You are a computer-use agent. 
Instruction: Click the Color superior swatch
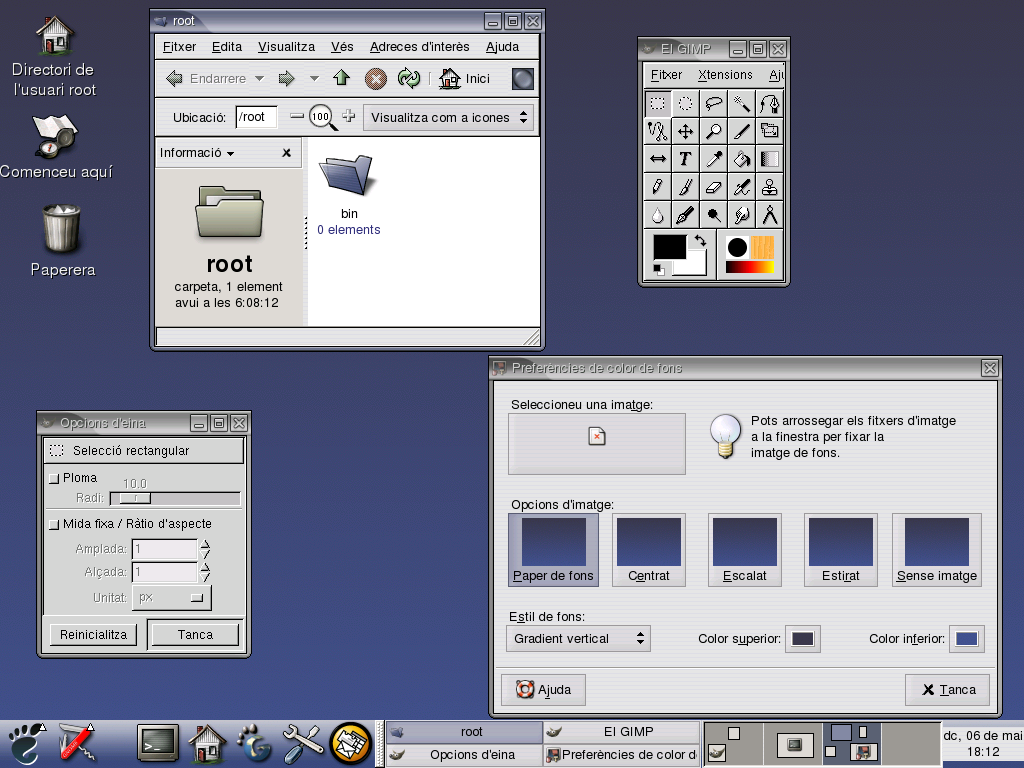(x=803, y=638)
